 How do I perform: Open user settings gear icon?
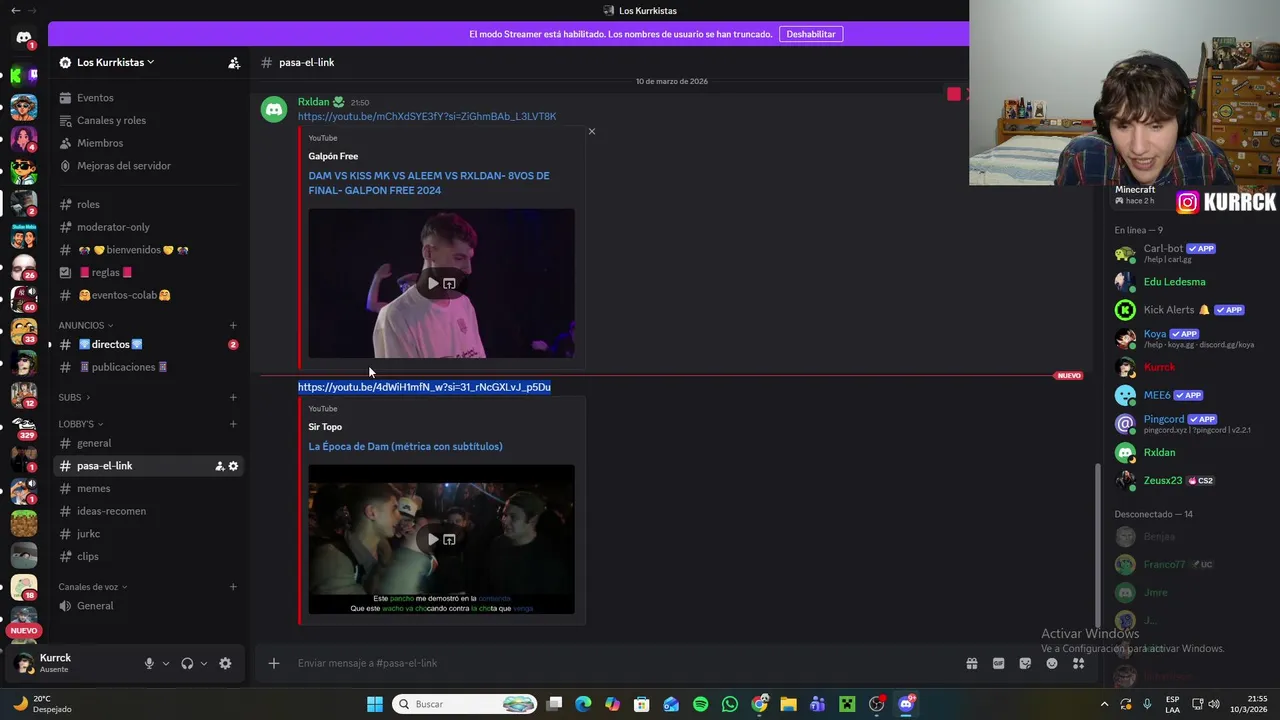(x=225, y=663)
